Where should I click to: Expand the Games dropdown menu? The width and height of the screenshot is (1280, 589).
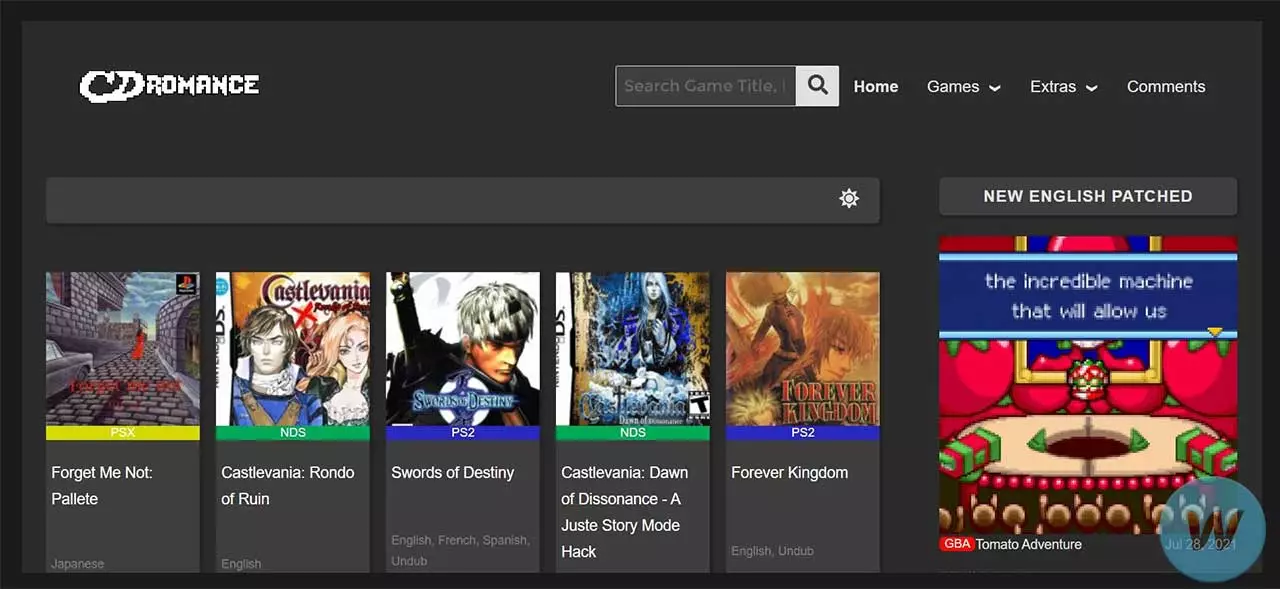coord(964,87)
